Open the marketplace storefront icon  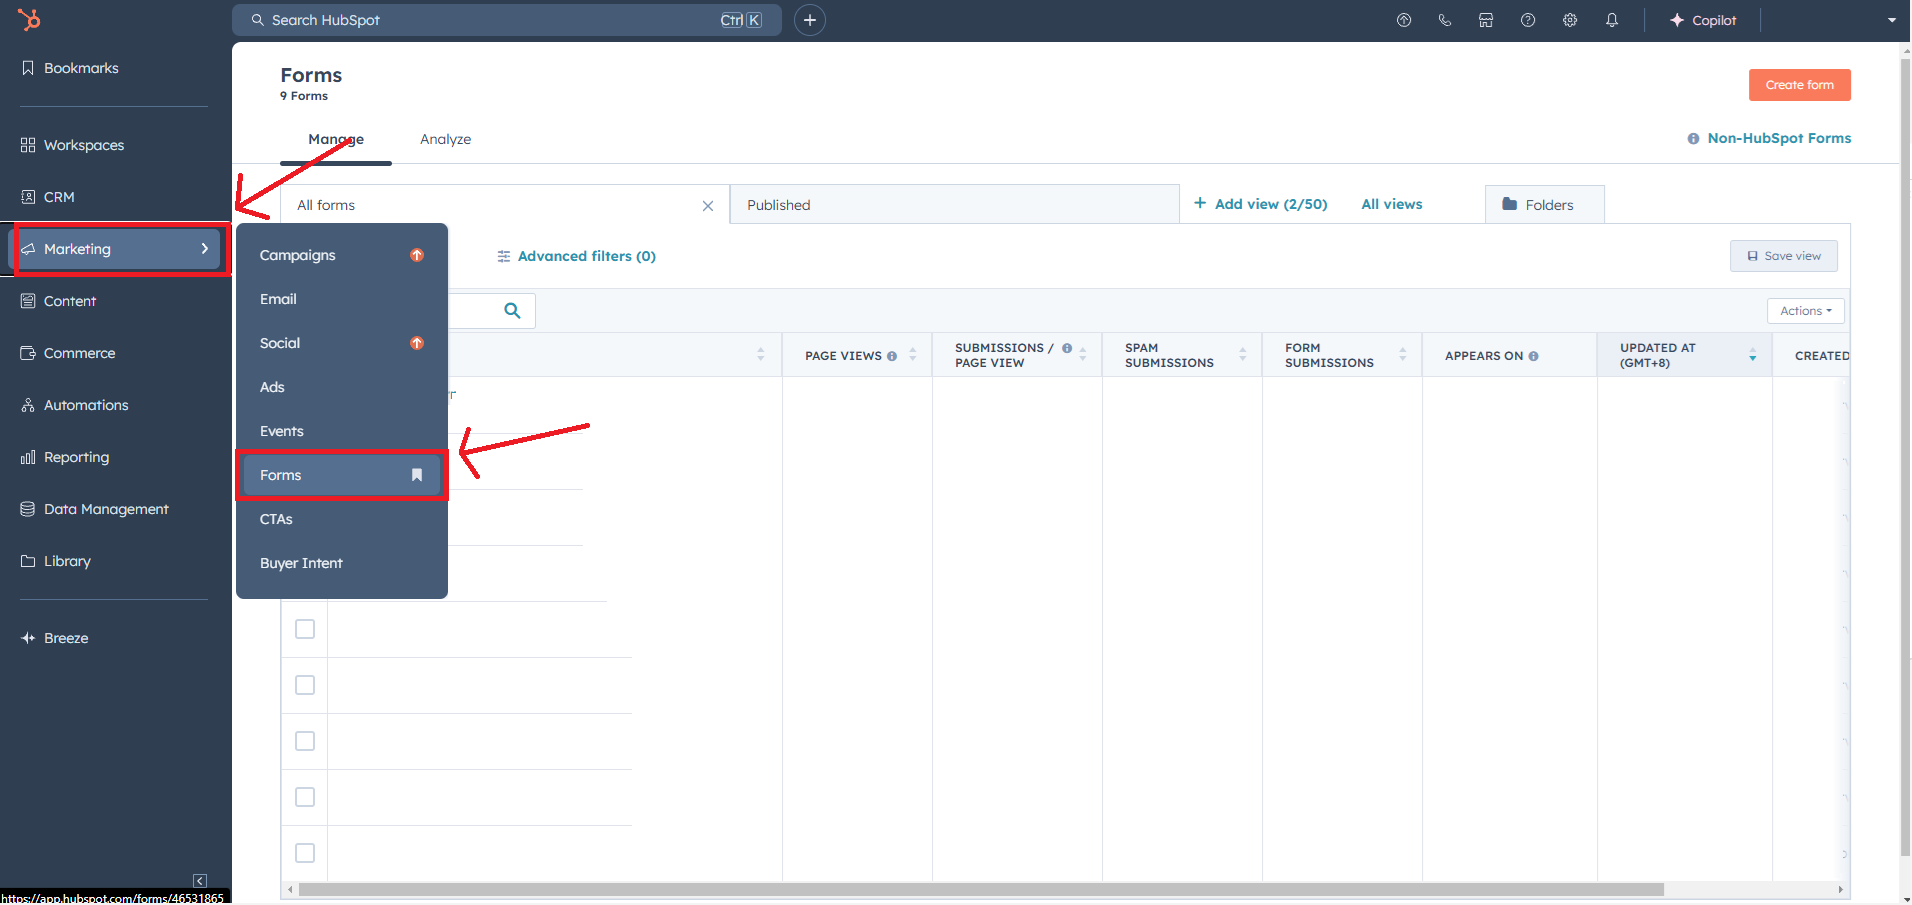(1486, 20)
